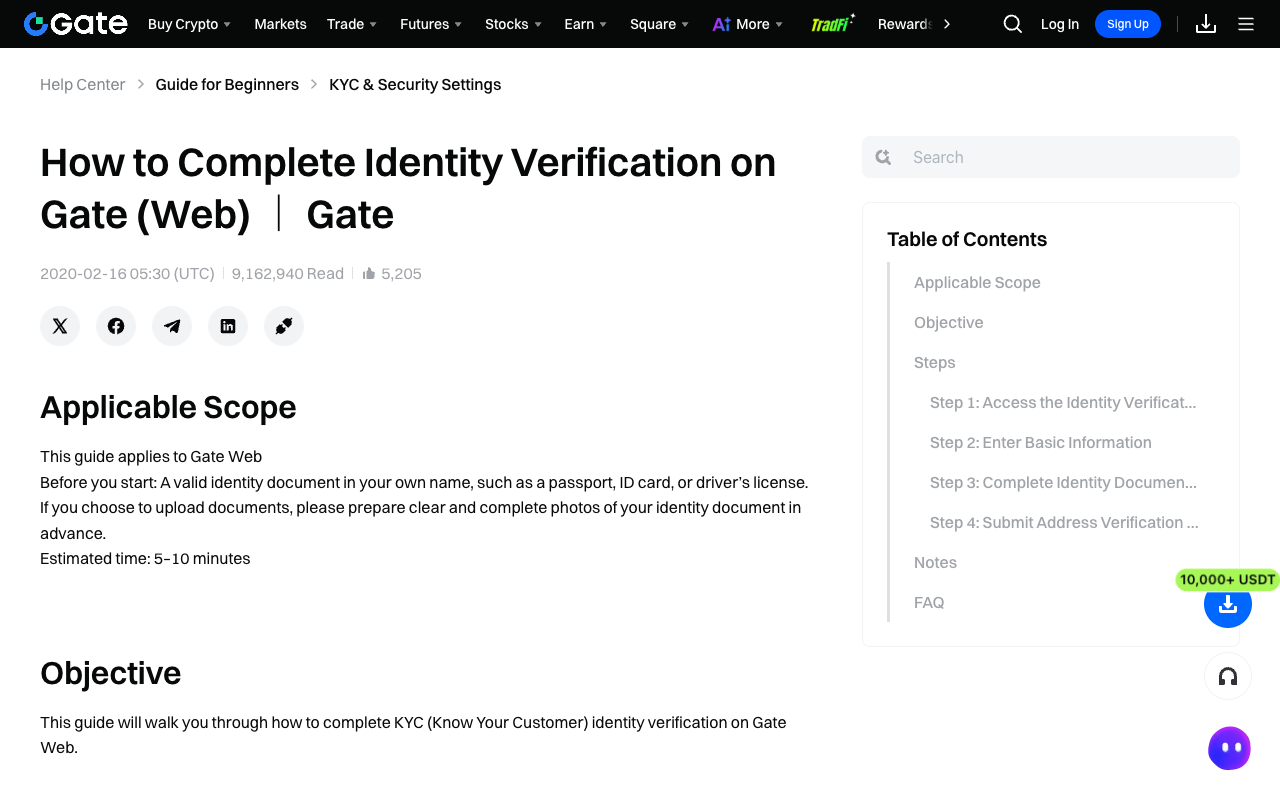Tap the blue floating download button
This screenshot has width=1280, height=800.
1228,604
